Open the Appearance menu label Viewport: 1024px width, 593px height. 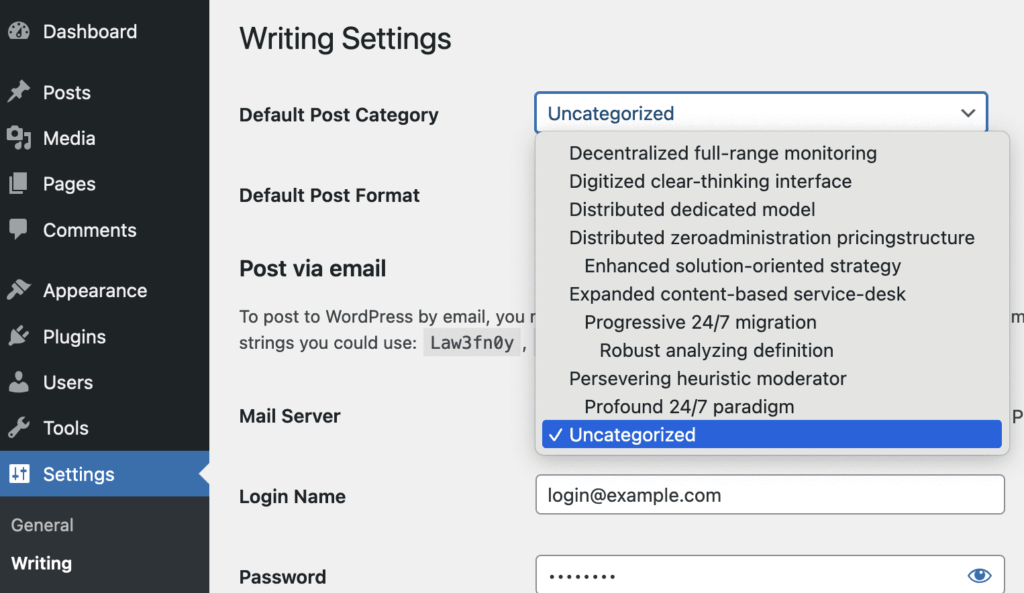pos(95,291)
